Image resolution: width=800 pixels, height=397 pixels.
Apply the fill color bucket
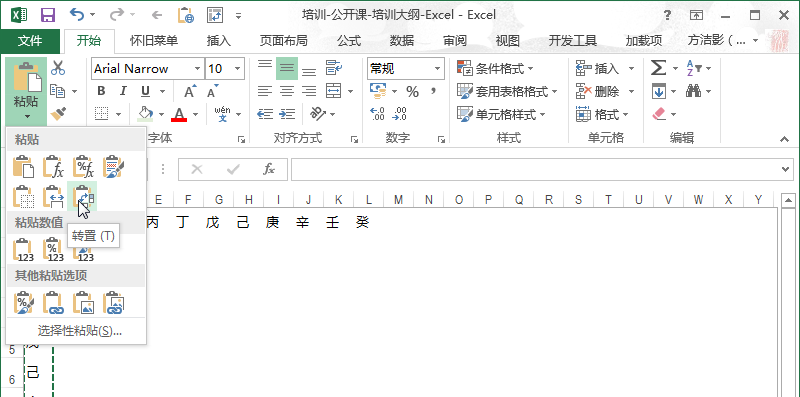click(145, 113)
